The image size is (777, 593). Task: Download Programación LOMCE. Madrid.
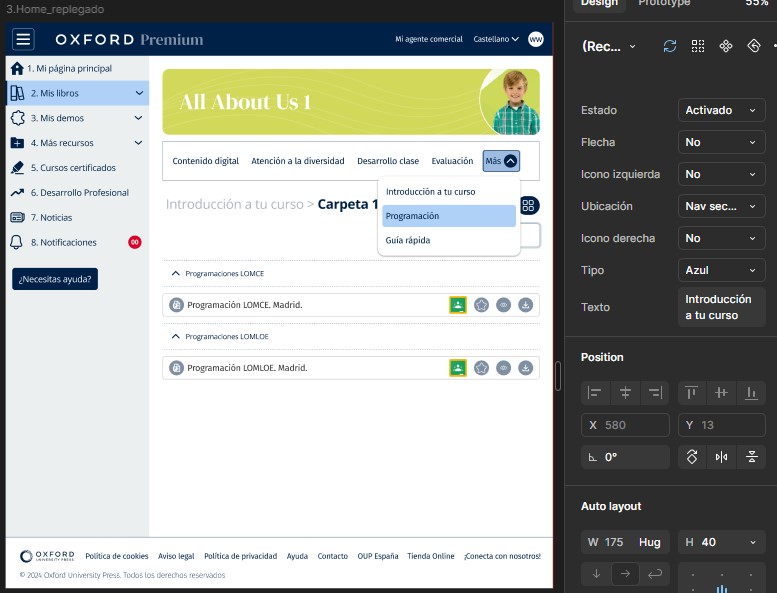526,305
